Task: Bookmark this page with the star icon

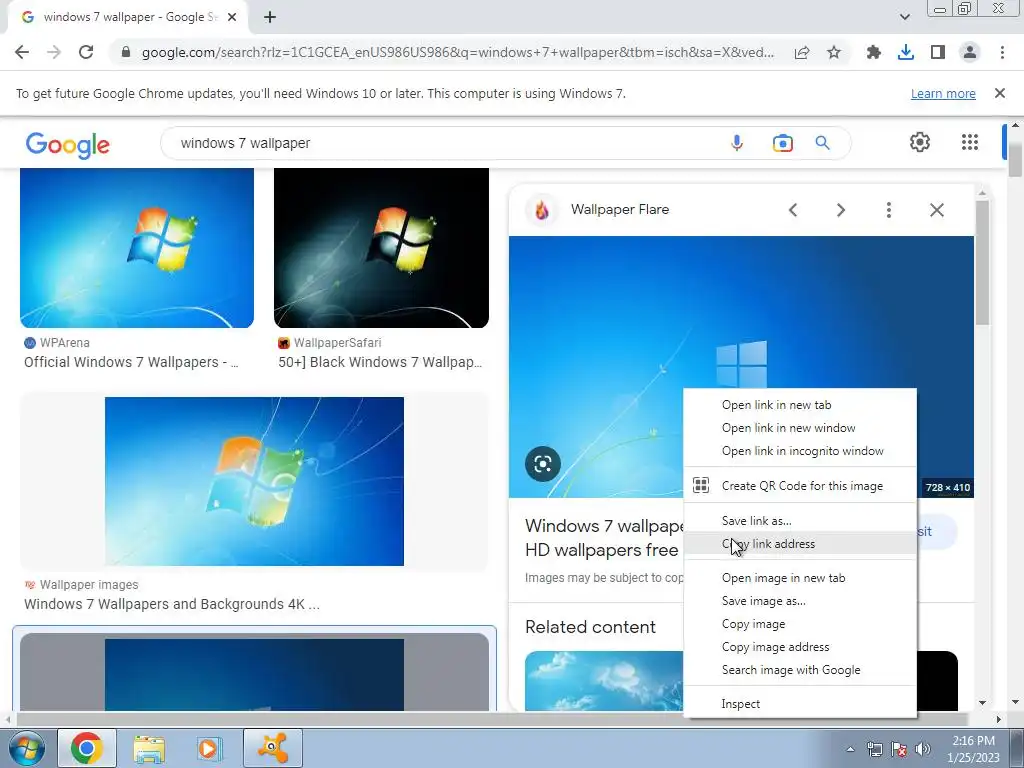Action: pos(834,52)
